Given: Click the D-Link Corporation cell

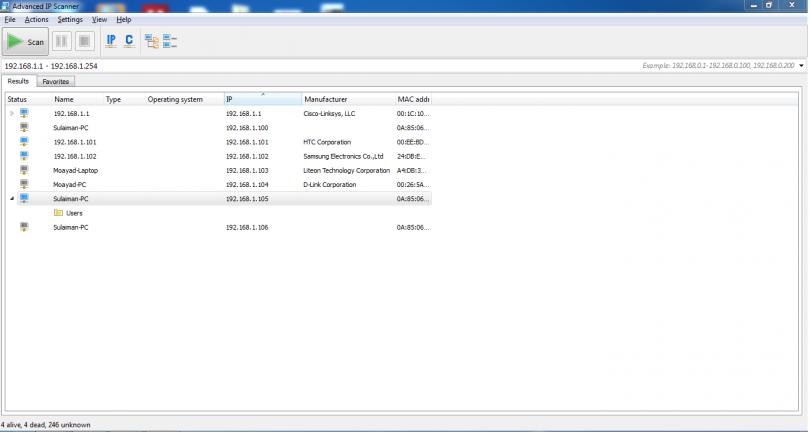Looking at the screenshot, I should 330,184.
